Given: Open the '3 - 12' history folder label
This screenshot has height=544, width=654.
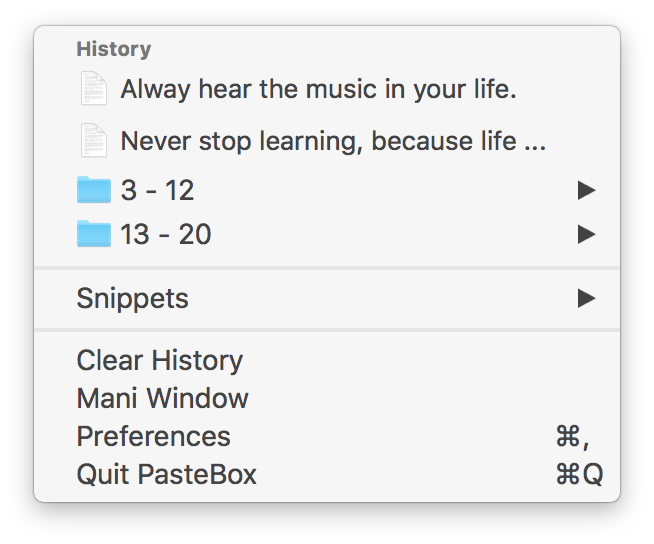Looking at the screenshot, I should [x=157, y=190].
